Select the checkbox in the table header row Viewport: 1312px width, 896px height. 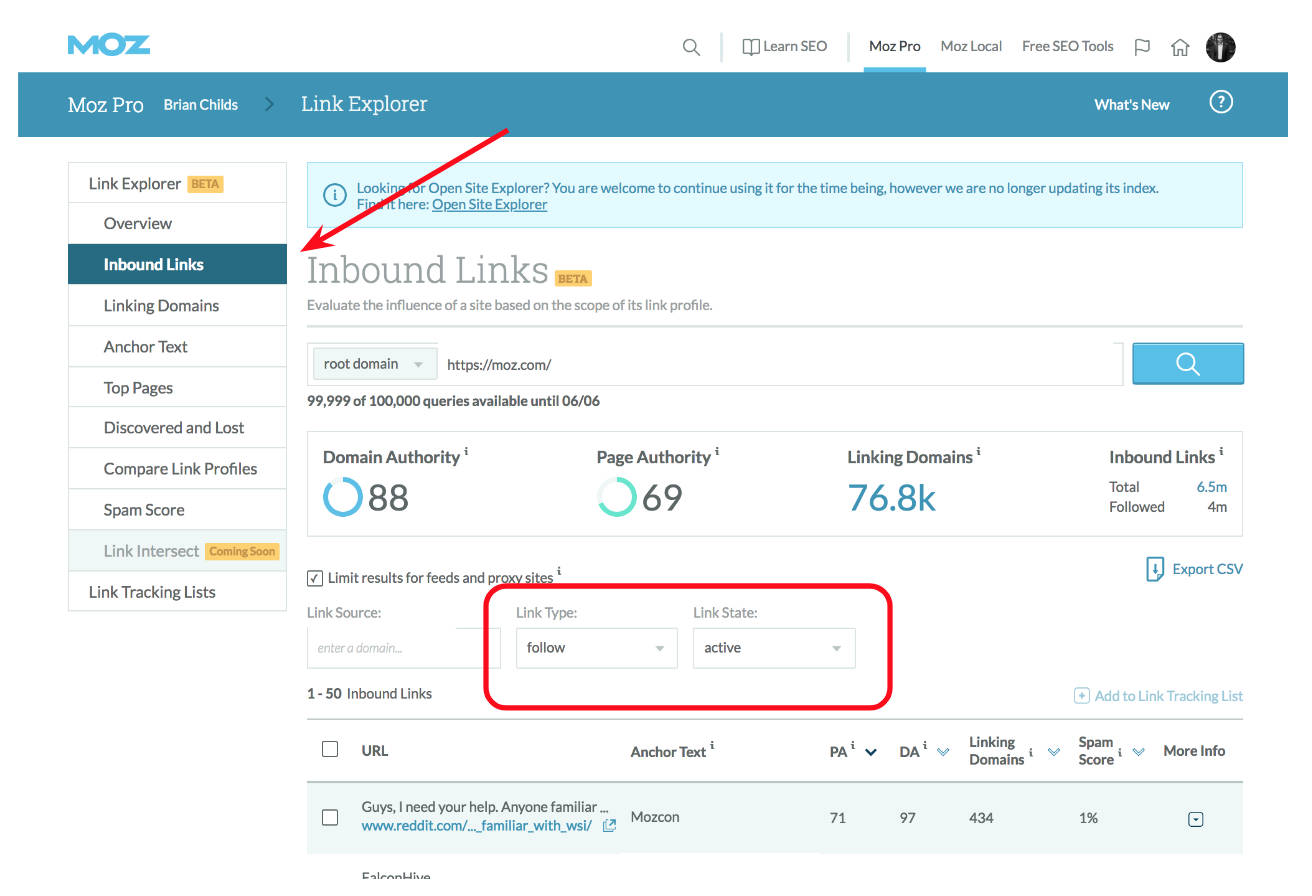(330, 748)
